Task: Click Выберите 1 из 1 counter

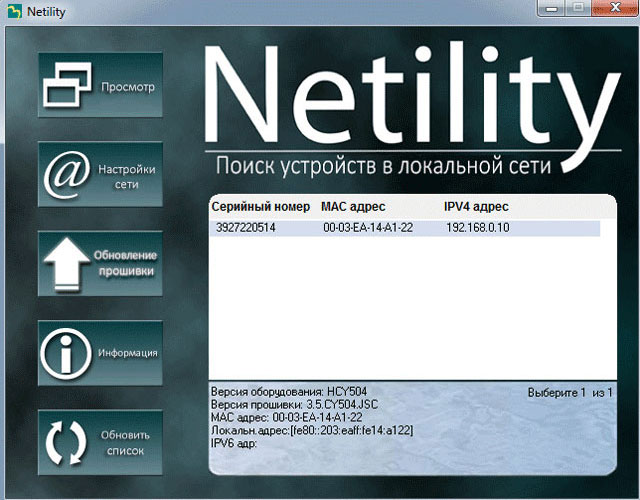Action: click(x=570, y=393)
